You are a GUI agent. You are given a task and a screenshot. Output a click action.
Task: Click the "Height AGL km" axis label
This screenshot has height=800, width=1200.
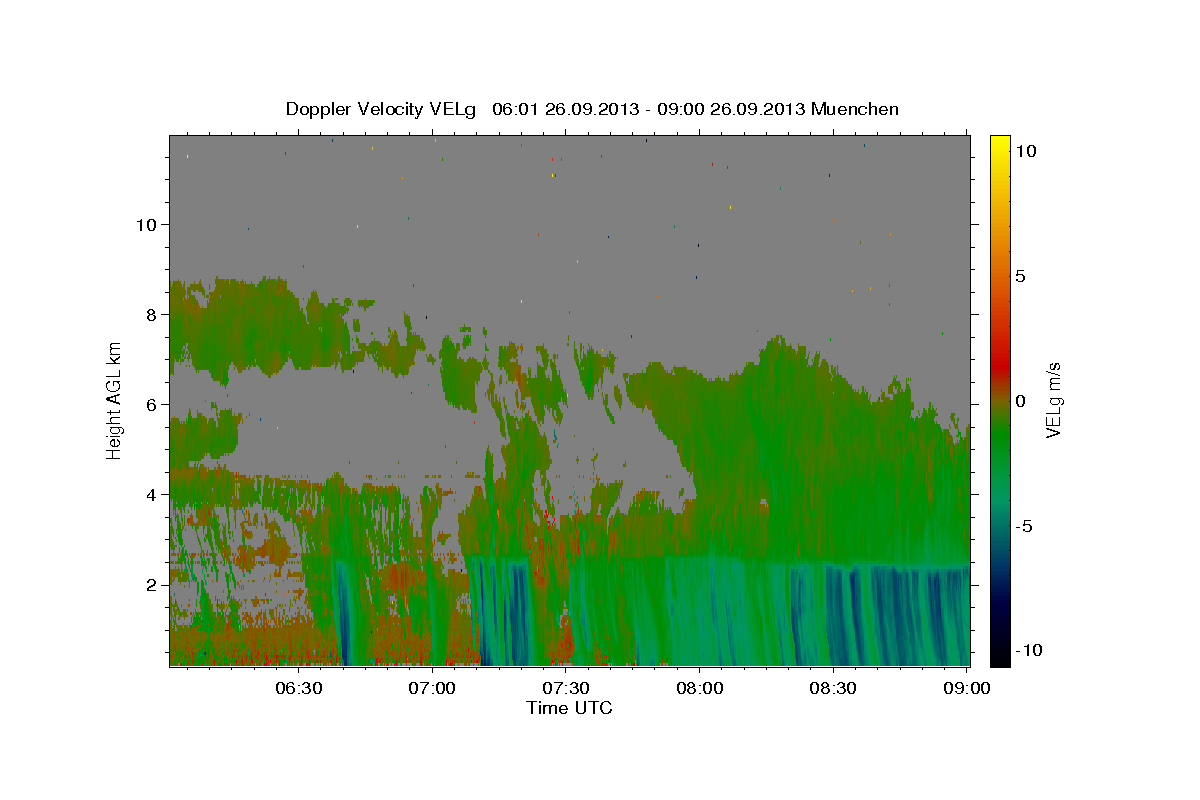pyautogui.click(x=115, y=400)
